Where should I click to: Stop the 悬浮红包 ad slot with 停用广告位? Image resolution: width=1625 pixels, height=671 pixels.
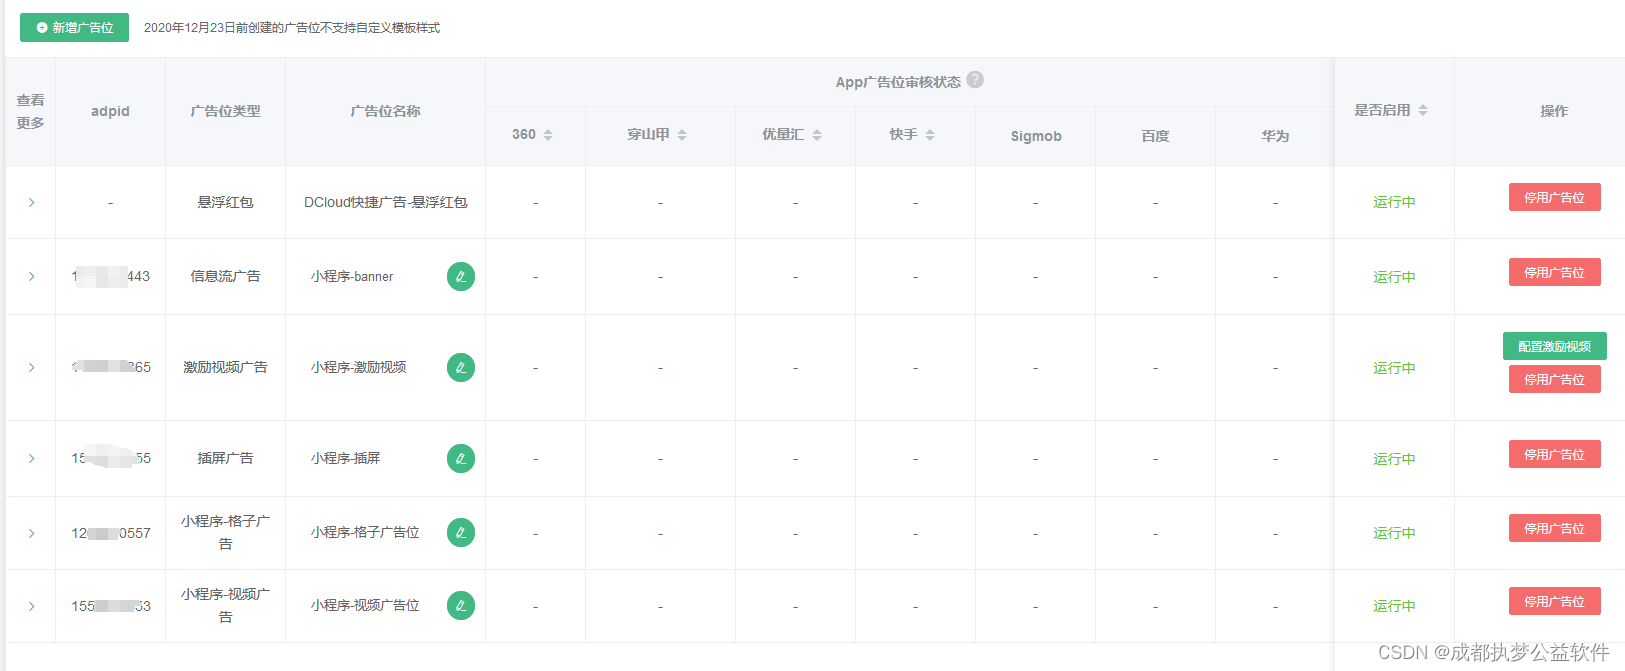tap(1554, 197)
